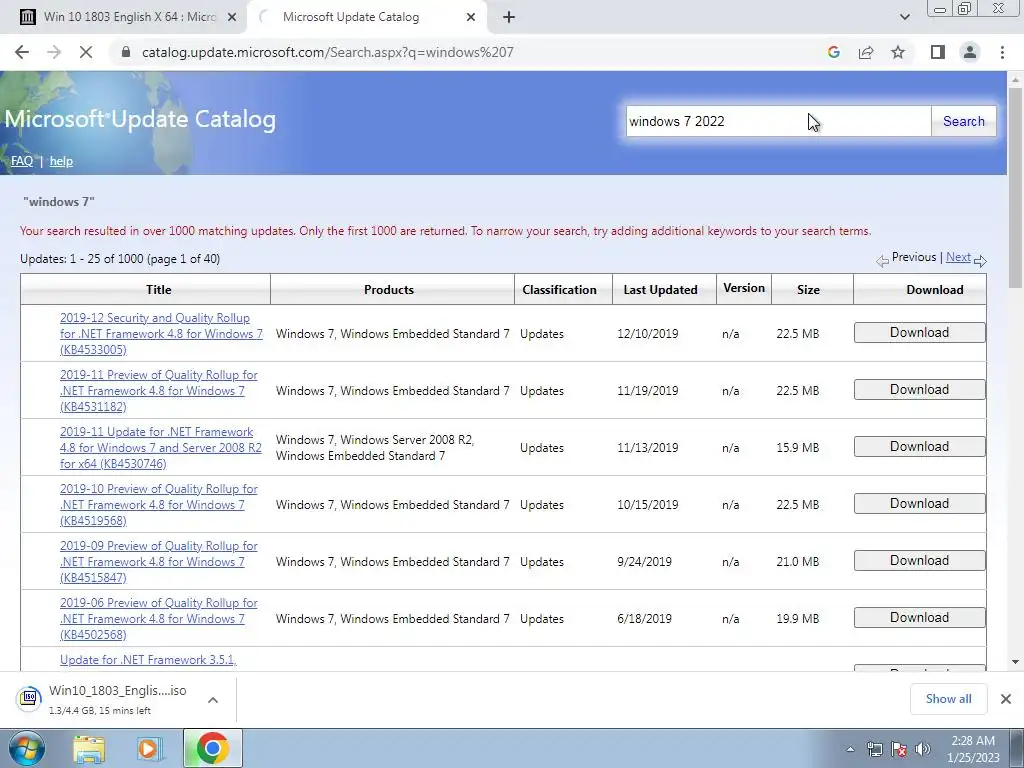Open the Action Center flag icon
This screenshot has height=768, width=1024.
tap(899, 750)
